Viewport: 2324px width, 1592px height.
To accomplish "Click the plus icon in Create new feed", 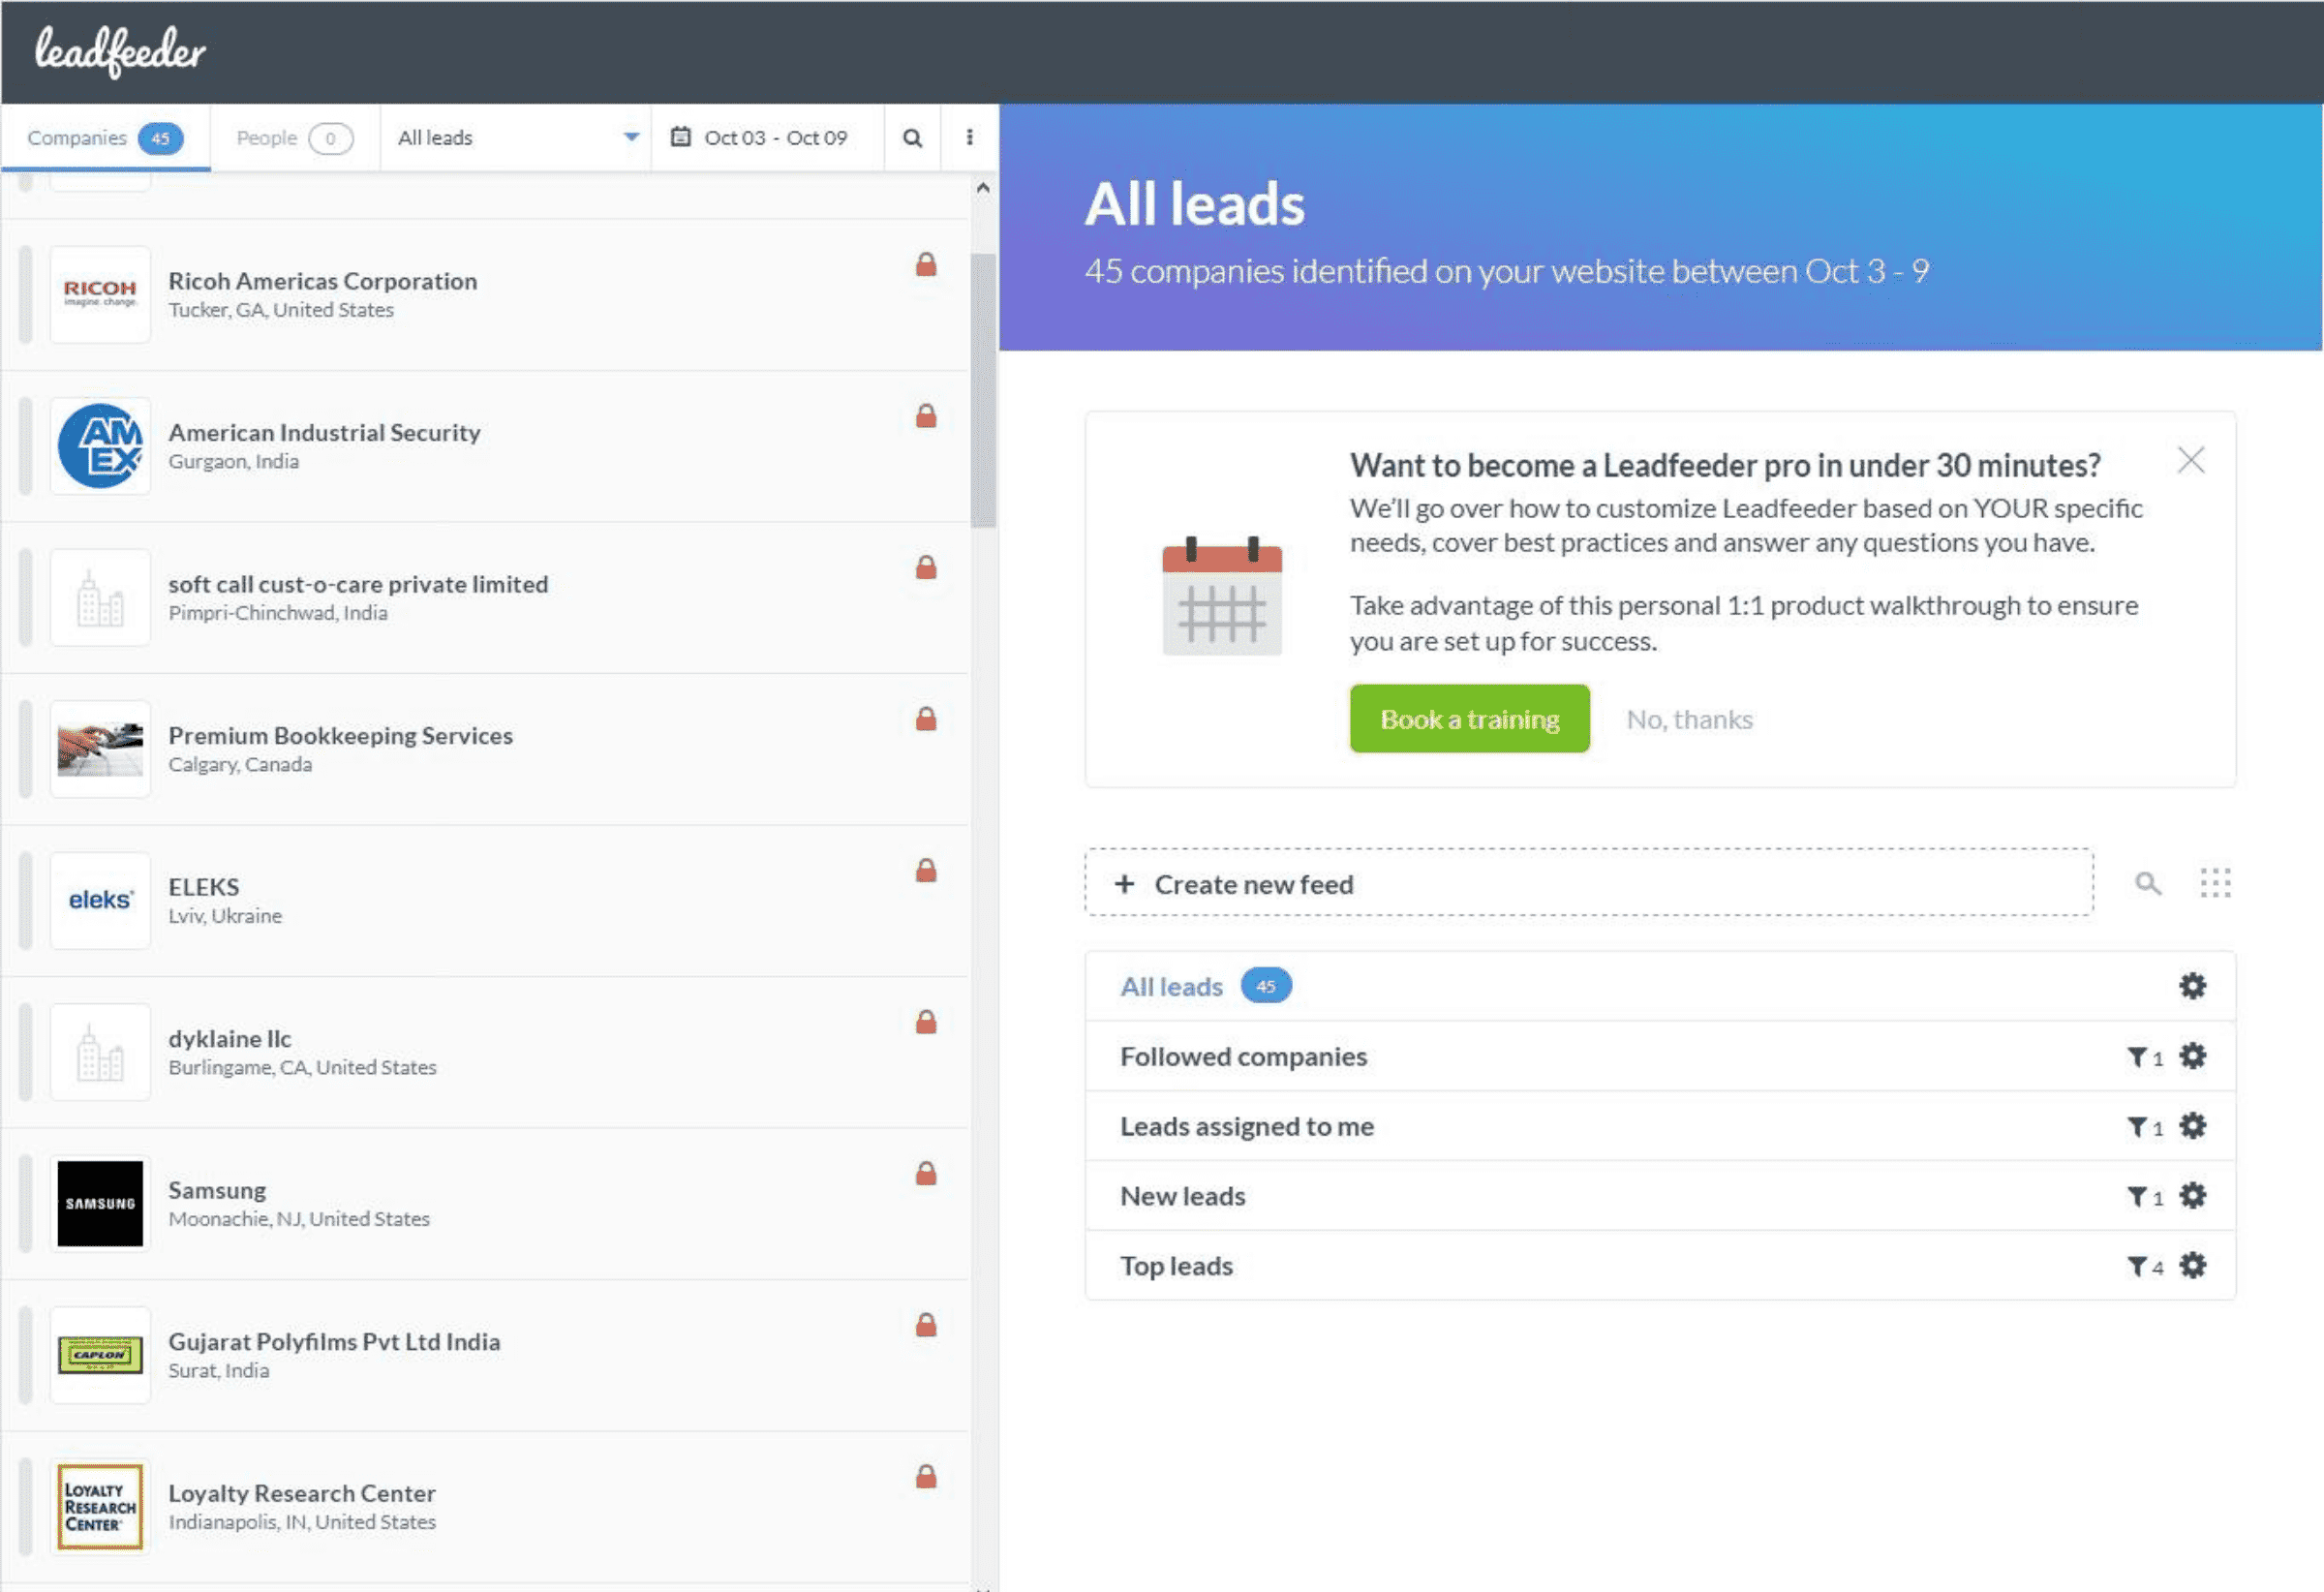I will point(1124,884).
